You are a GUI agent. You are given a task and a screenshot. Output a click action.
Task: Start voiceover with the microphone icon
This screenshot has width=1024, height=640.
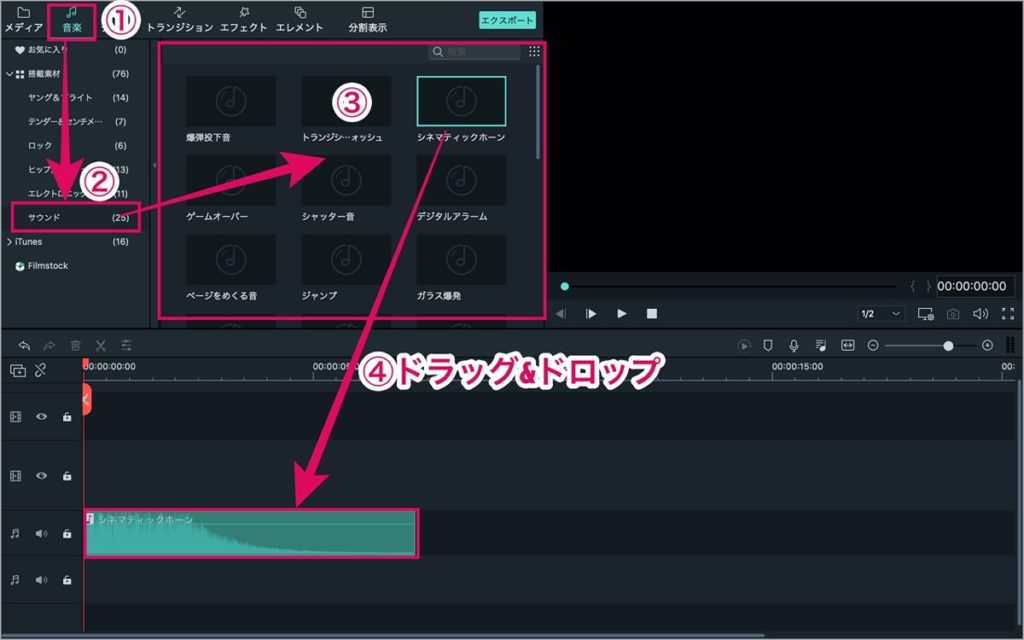(x=794, y=345)
